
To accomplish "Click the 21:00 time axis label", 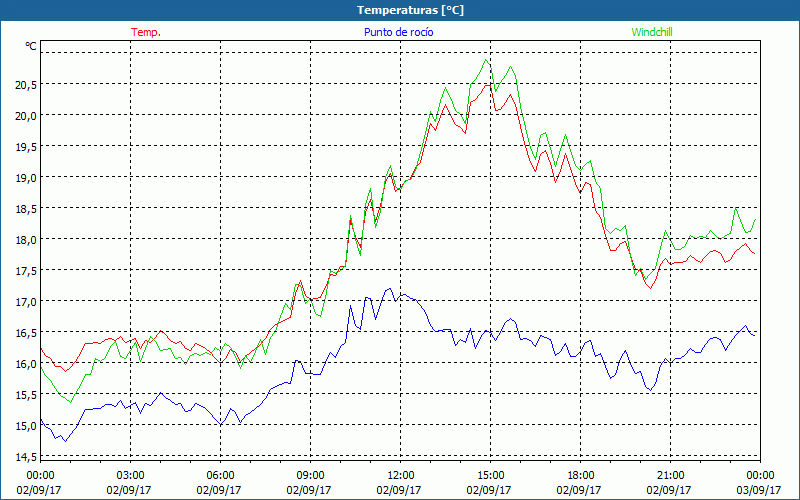I will [670, 476].
